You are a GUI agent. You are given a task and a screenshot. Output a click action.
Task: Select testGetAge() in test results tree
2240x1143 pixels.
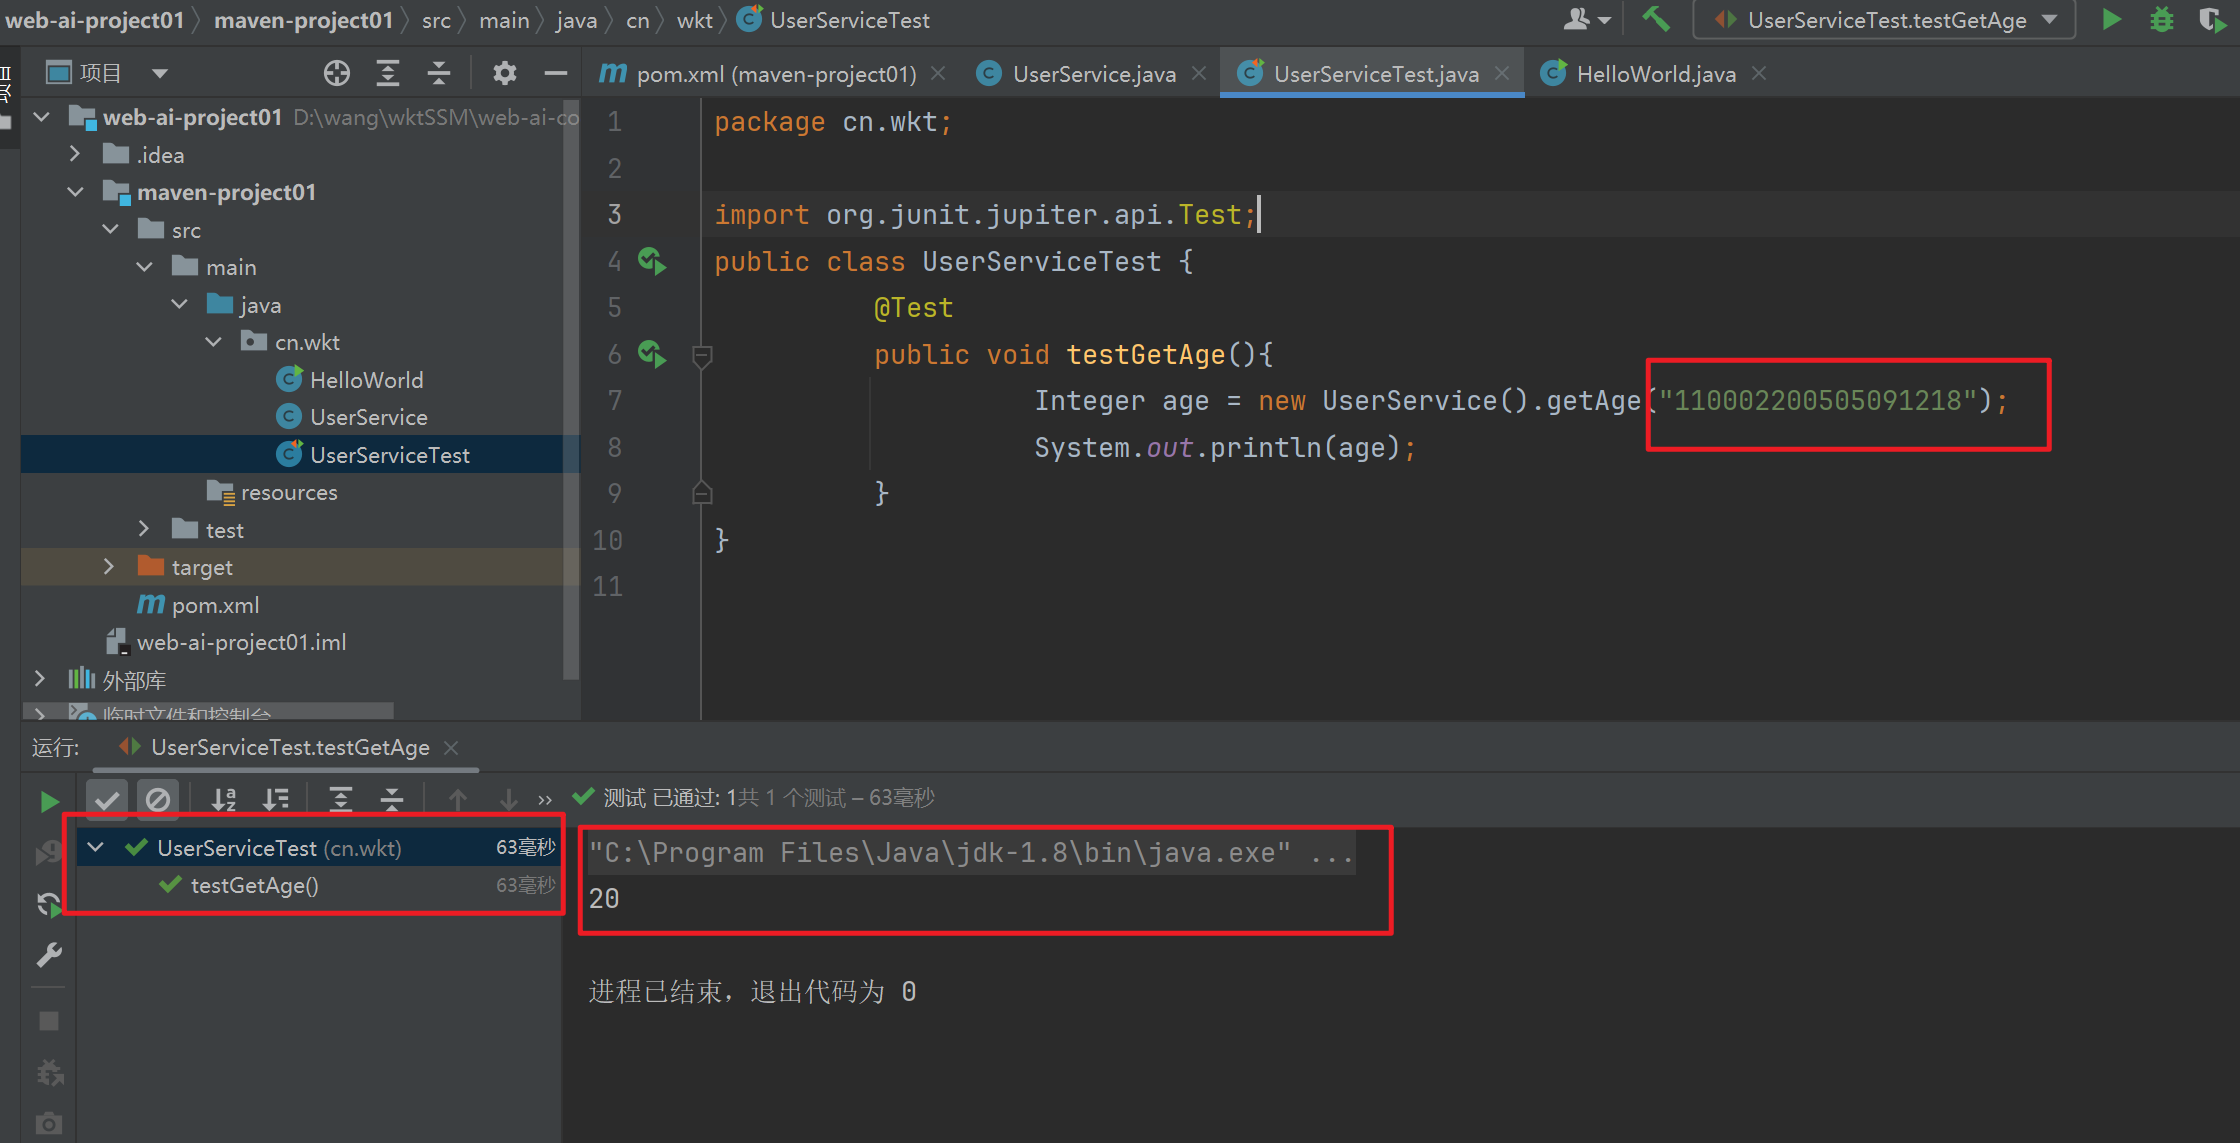(254, 886)
